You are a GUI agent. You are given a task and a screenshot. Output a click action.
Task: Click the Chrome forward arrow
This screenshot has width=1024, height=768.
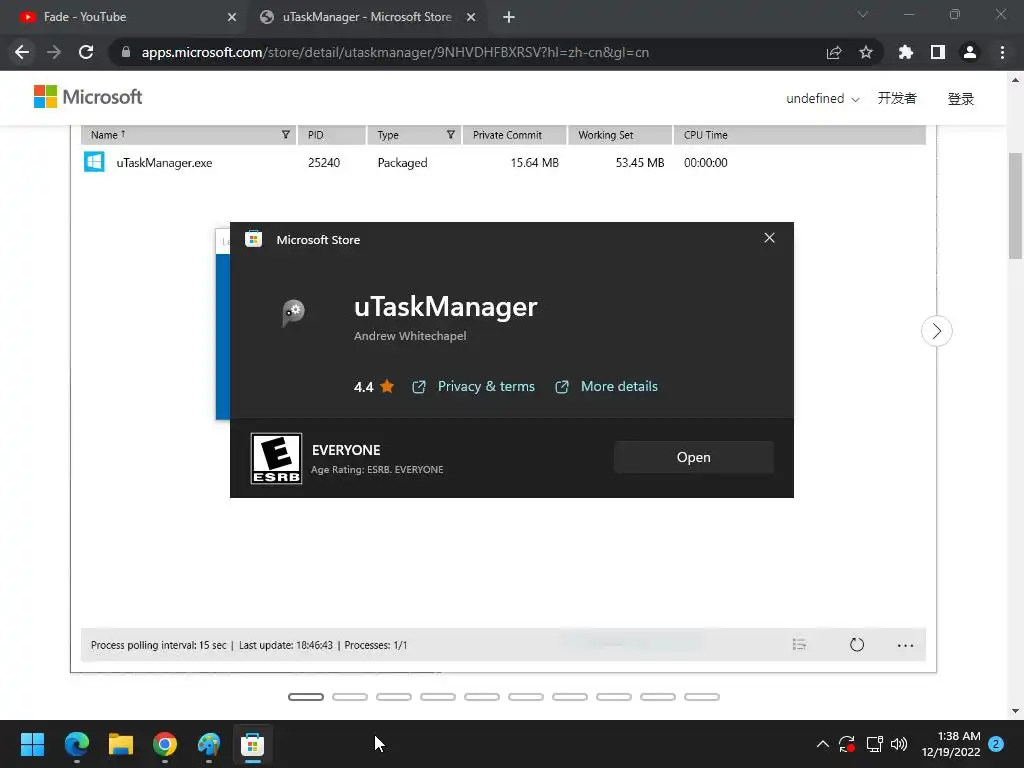pos(54,52)
